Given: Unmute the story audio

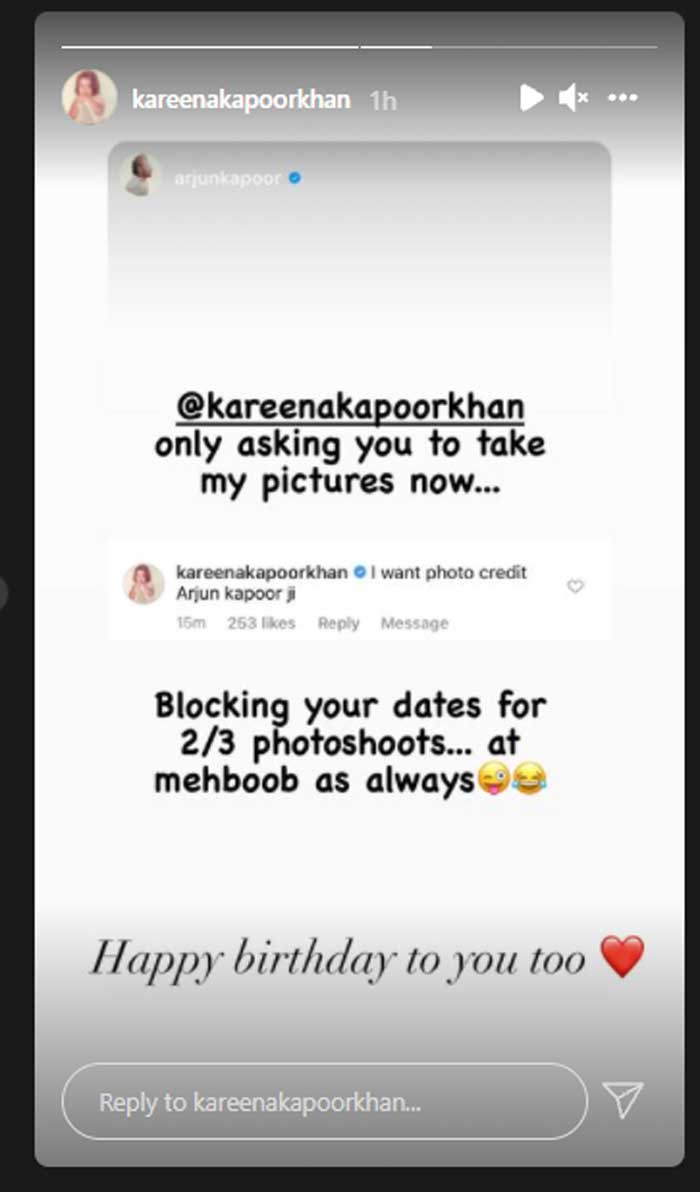Looking at the screenshot, I should (574, 97).
